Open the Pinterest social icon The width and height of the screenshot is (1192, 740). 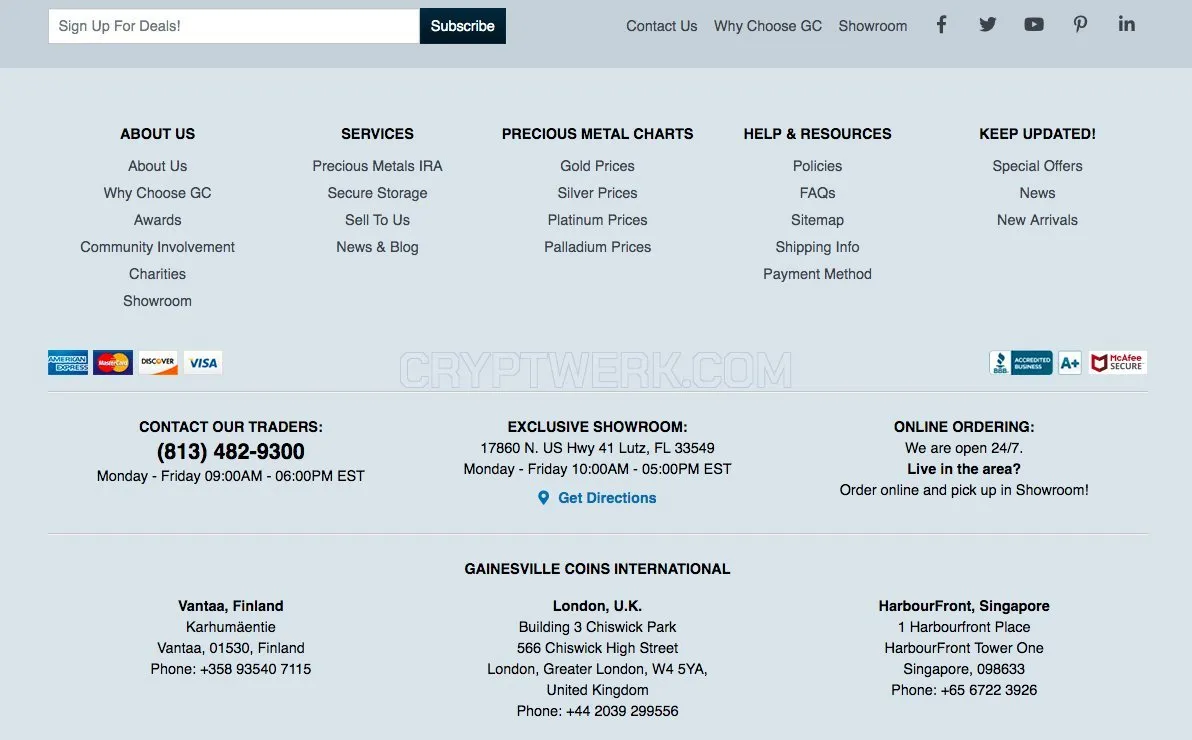[1080, 24]
